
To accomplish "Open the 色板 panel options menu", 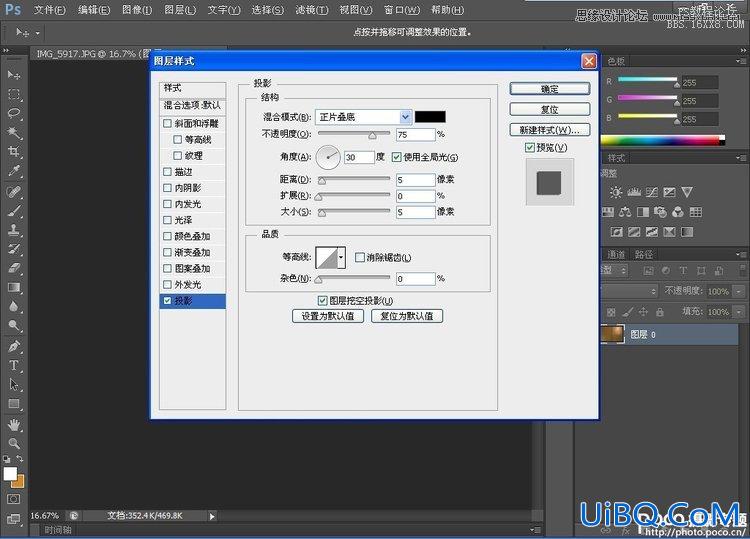I will (x=741, y=61).
